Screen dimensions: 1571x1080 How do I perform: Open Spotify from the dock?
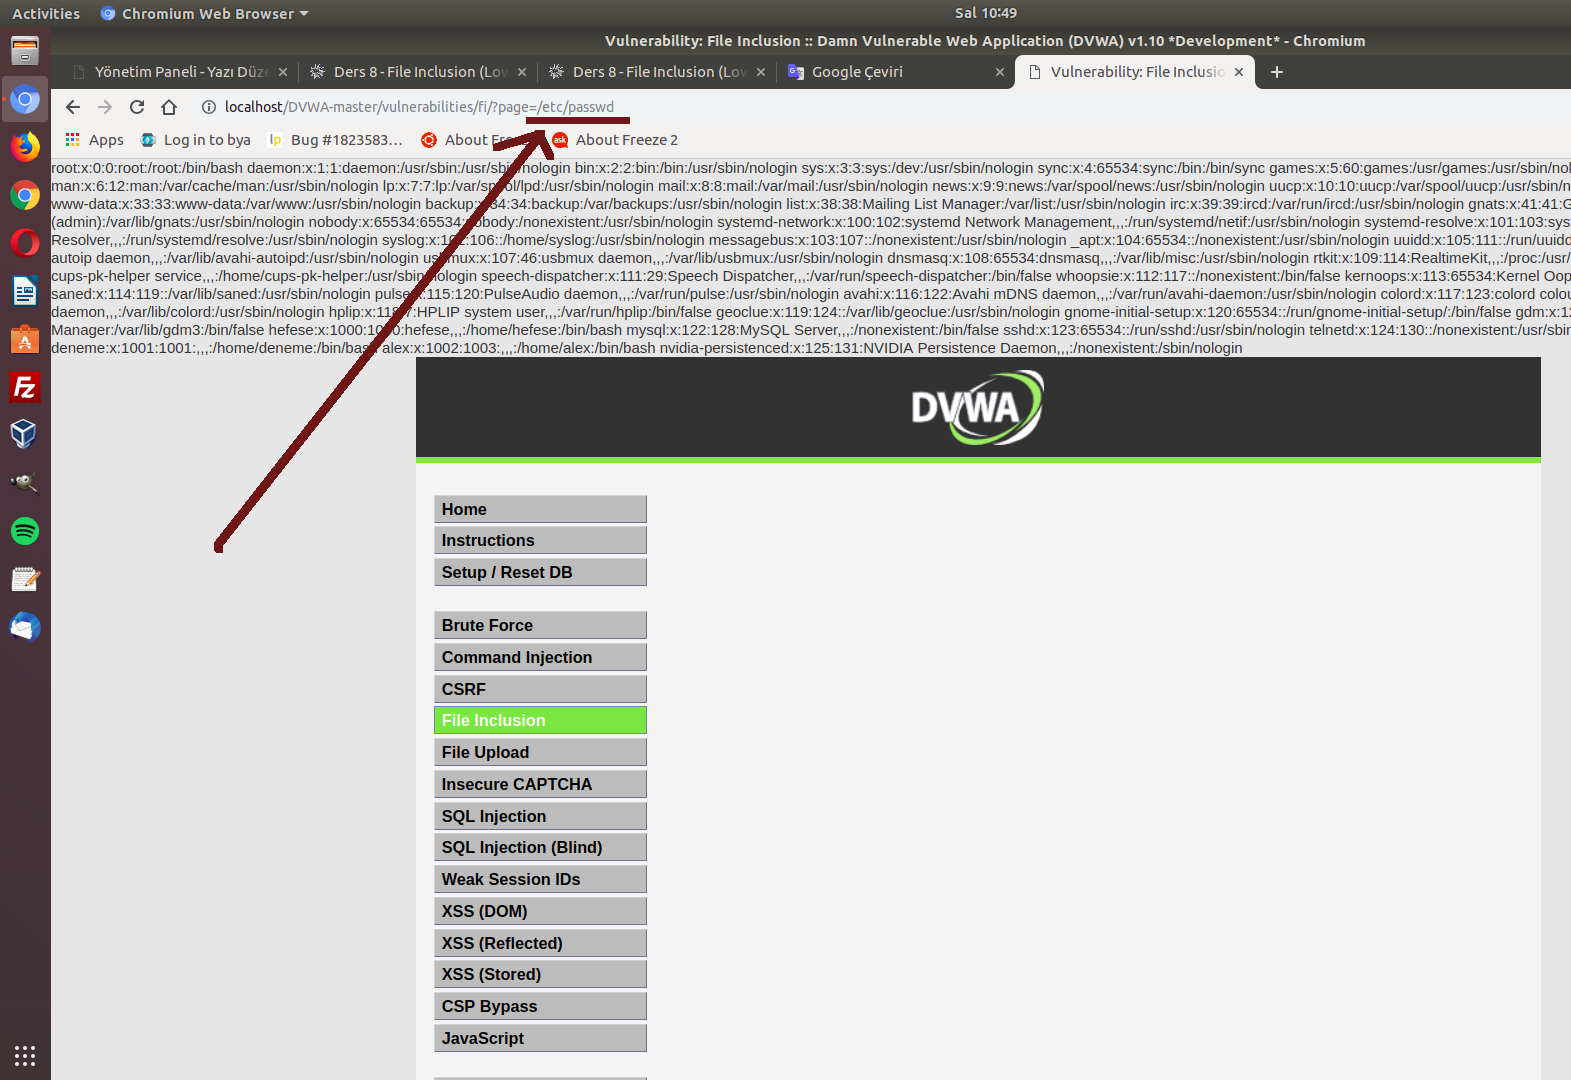[x=25, y=530]
